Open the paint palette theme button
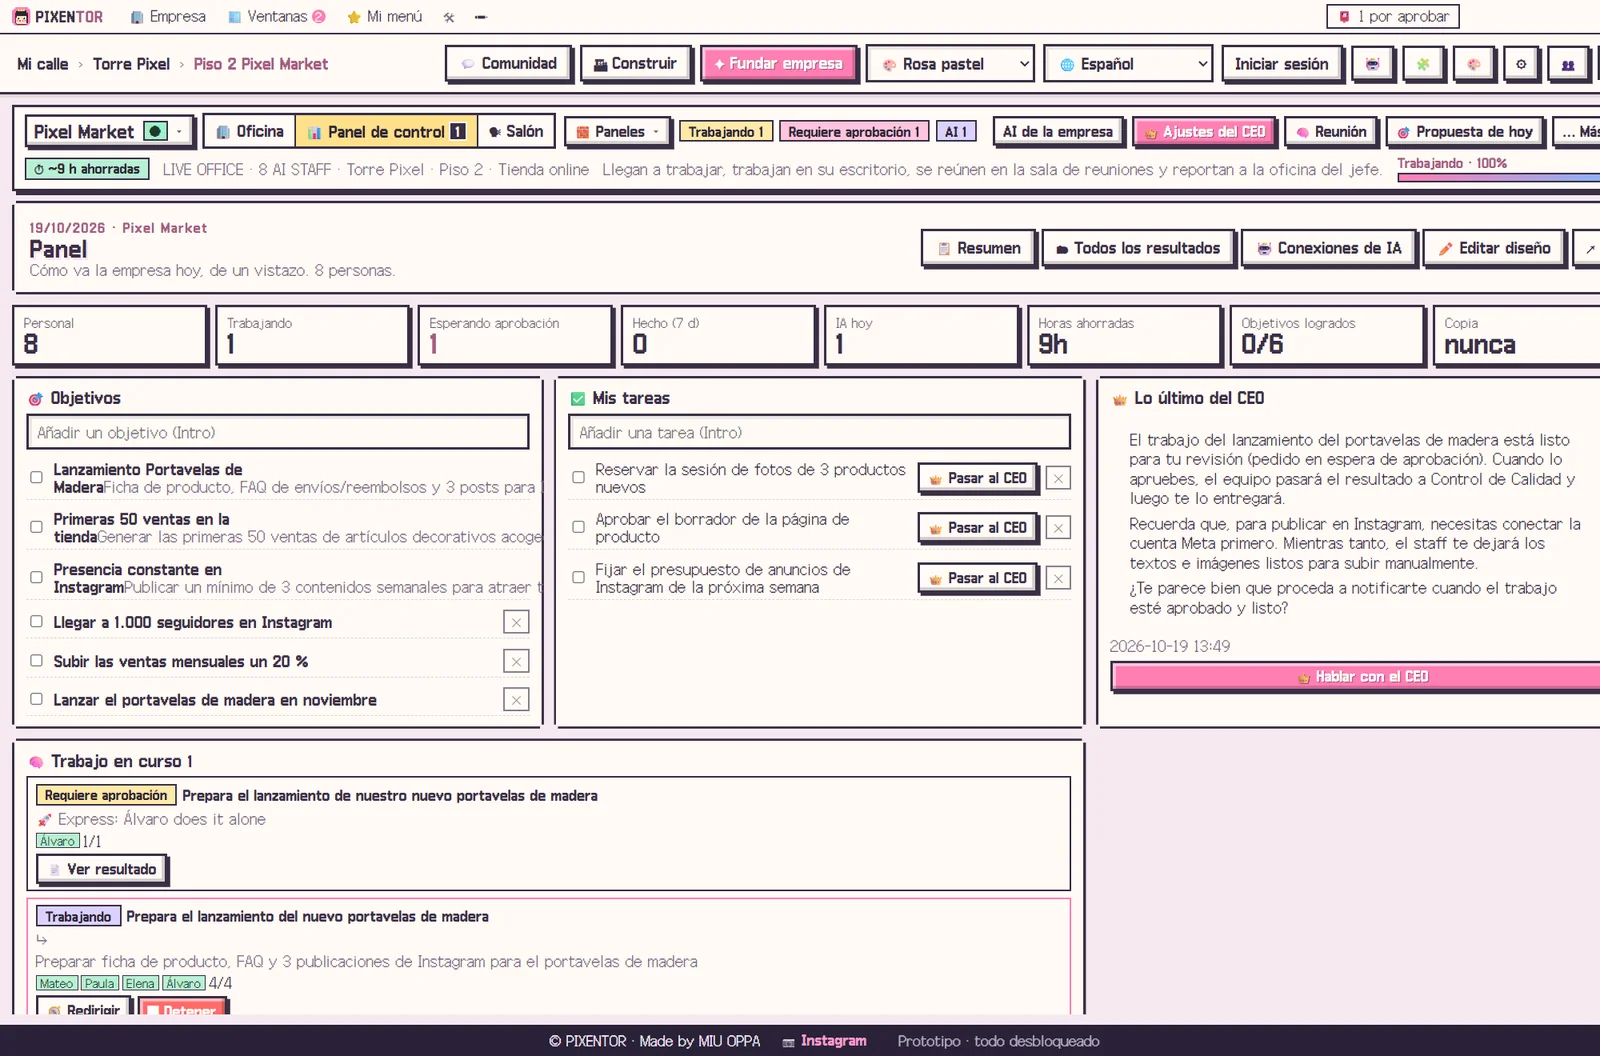This screenshot has height=1056, width=1600. click(x=1473, y=64)
